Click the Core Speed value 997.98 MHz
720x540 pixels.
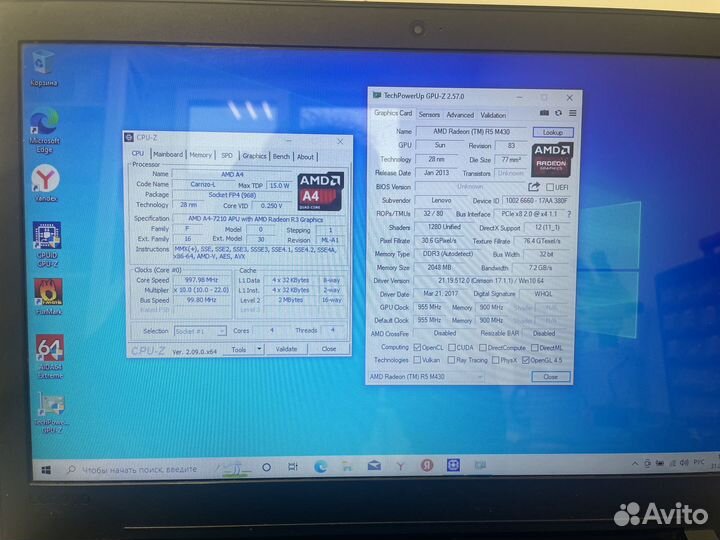(201, 280)
